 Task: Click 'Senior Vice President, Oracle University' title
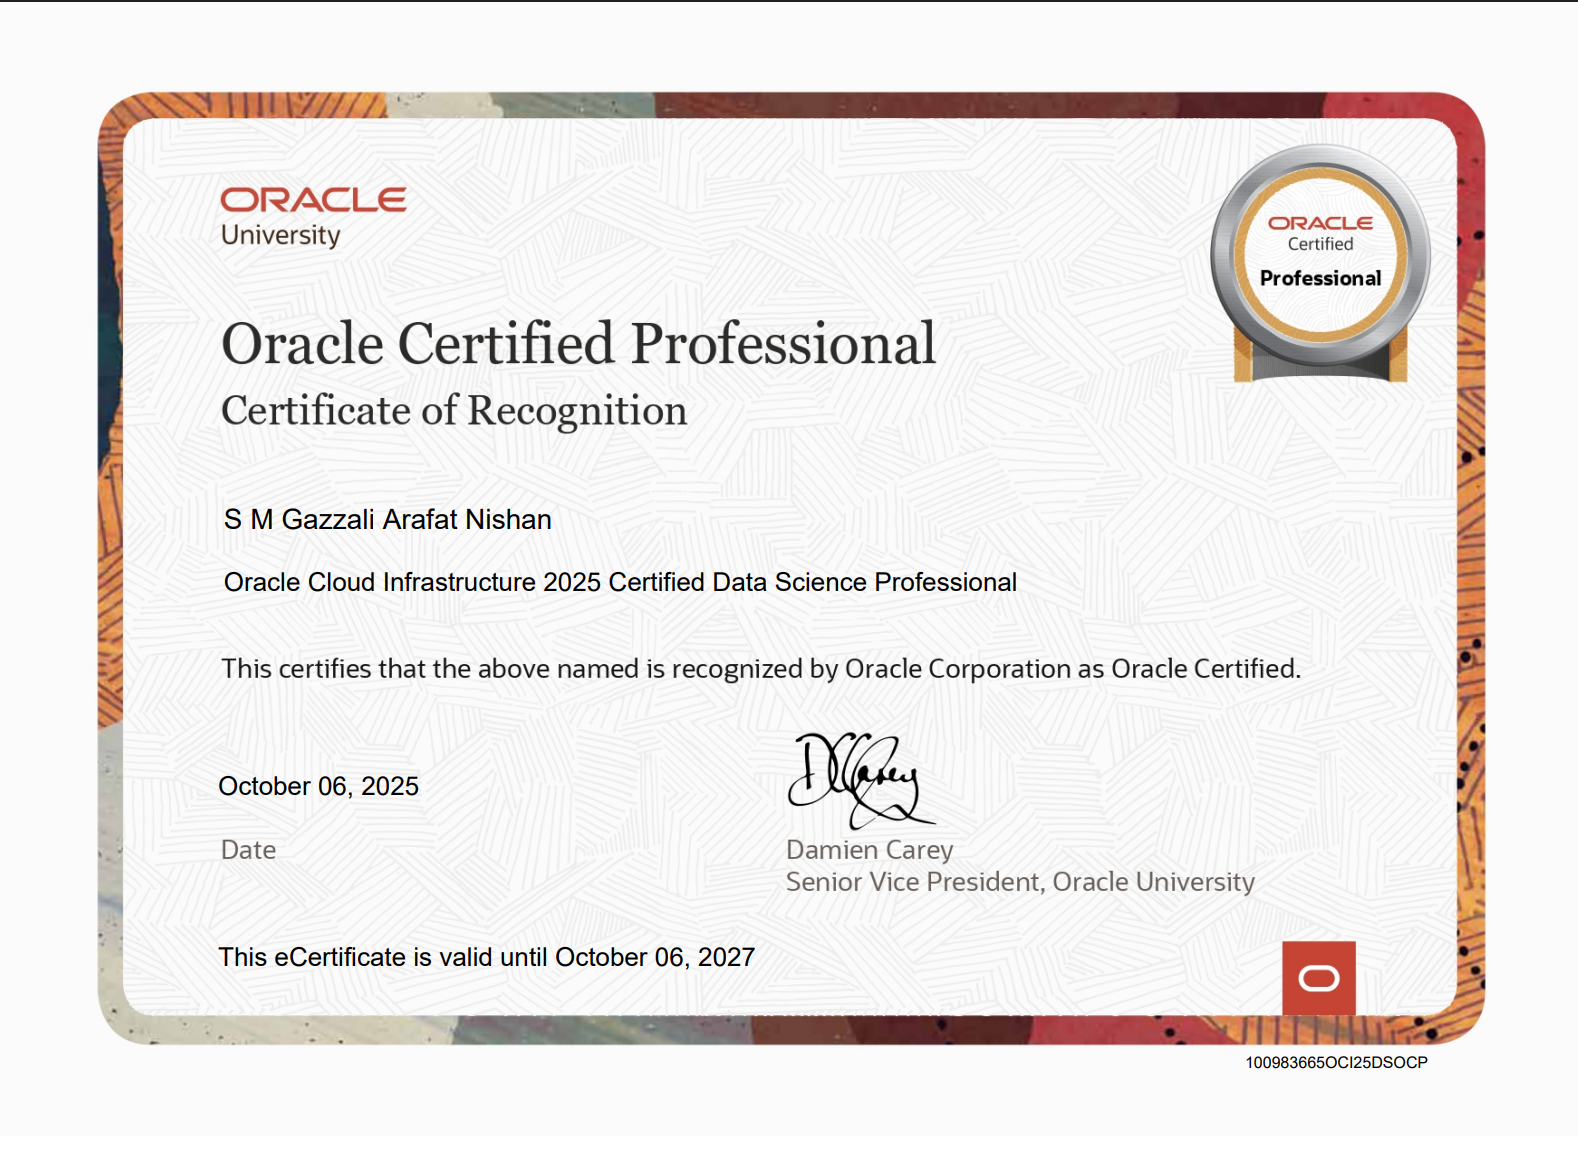click(x=1019, y=882)
